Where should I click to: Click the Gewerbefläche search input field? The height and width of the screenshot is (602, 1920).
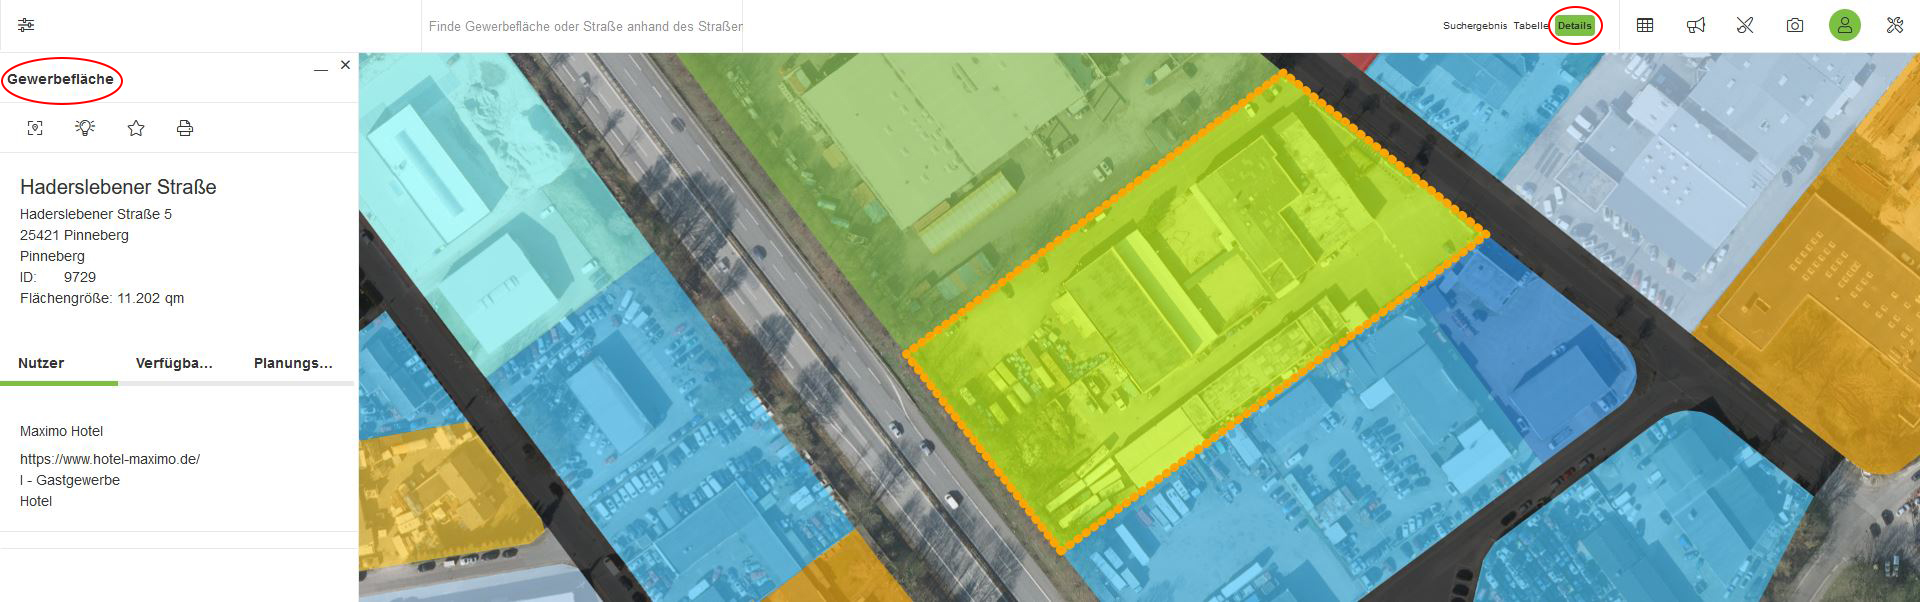(585, 26)
